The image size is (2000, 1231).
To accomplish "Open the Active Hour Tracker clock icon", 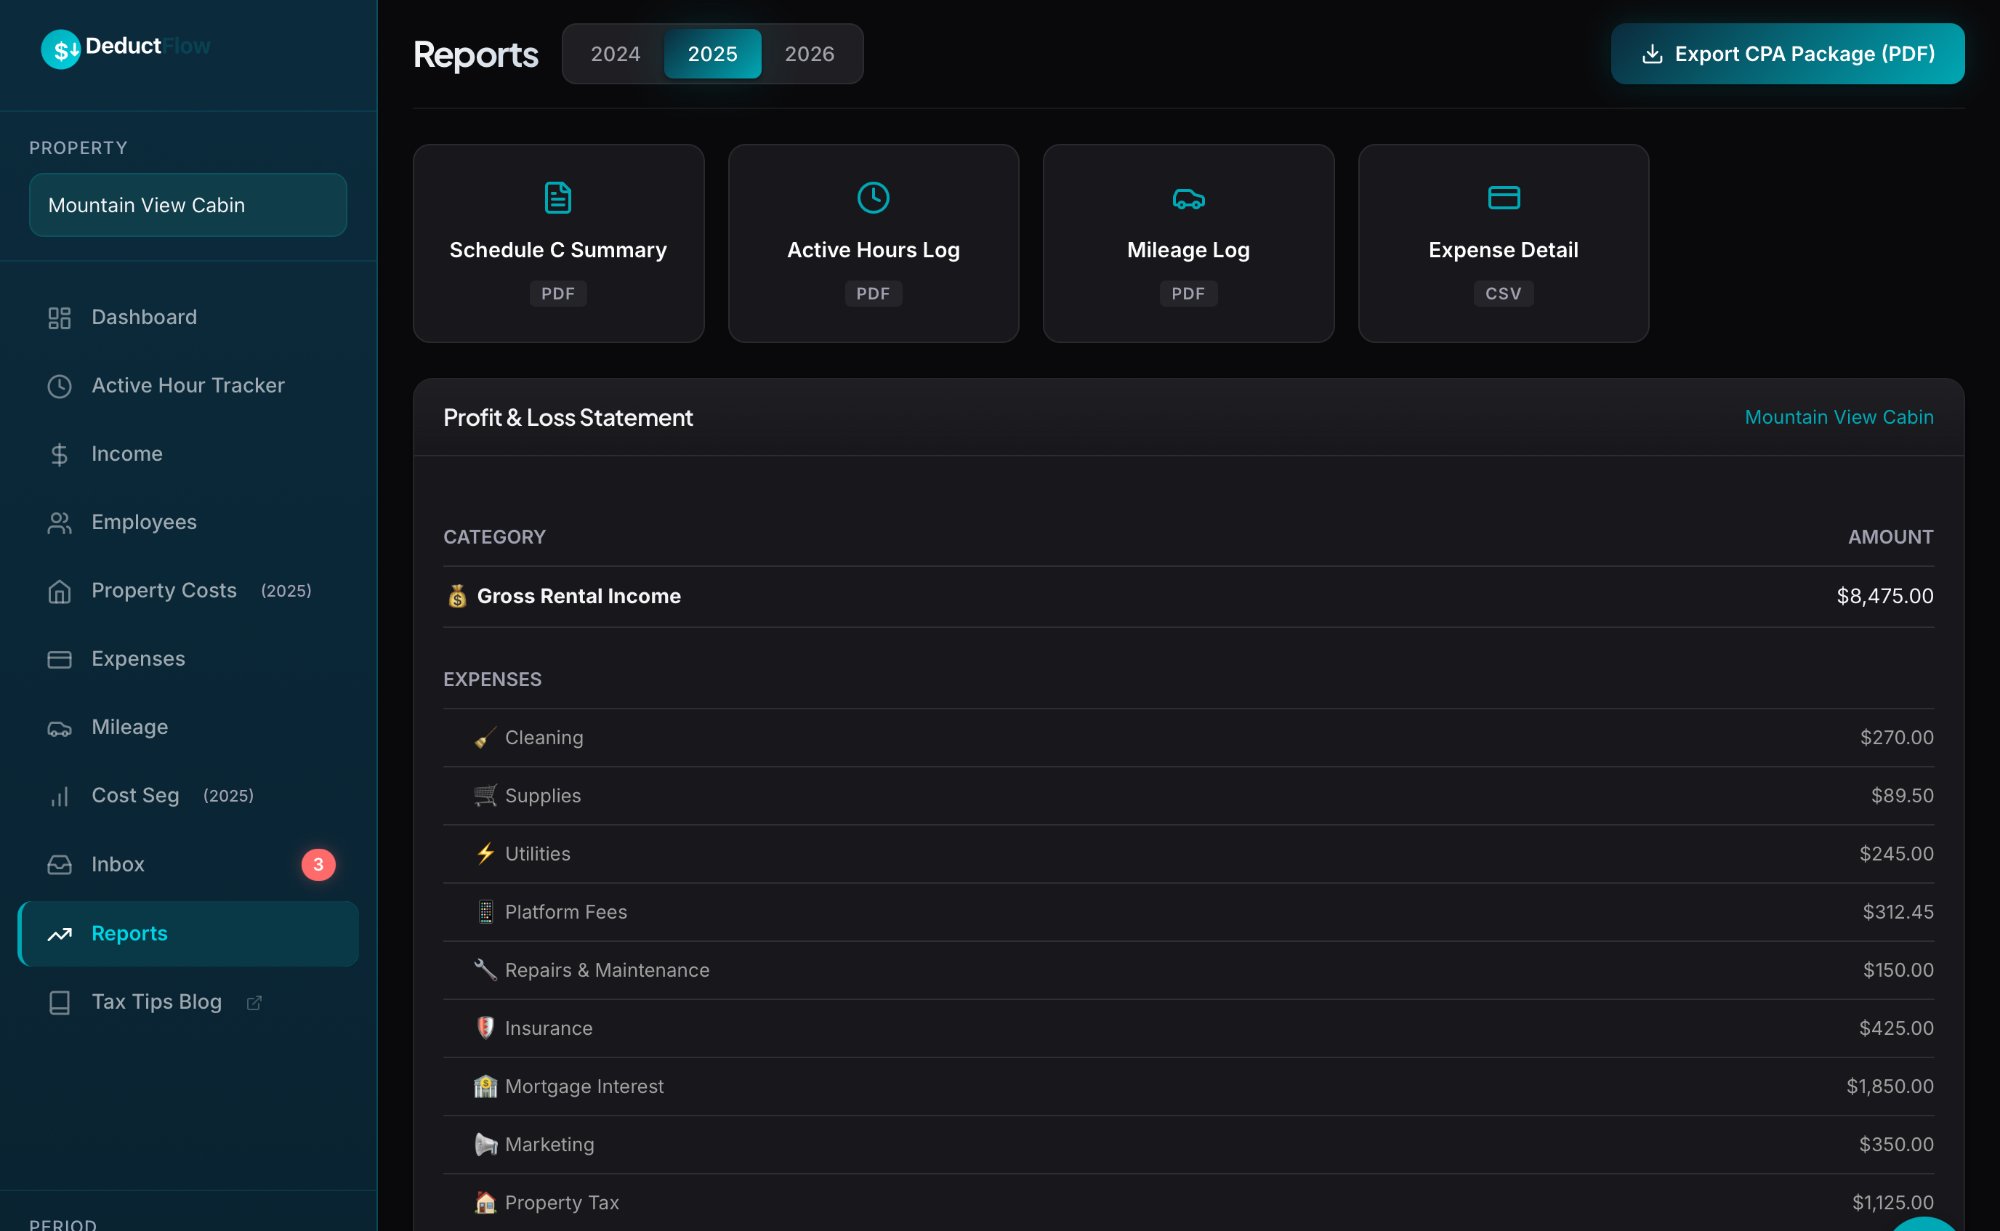I will pyautogui.click(x=59, y=385).
